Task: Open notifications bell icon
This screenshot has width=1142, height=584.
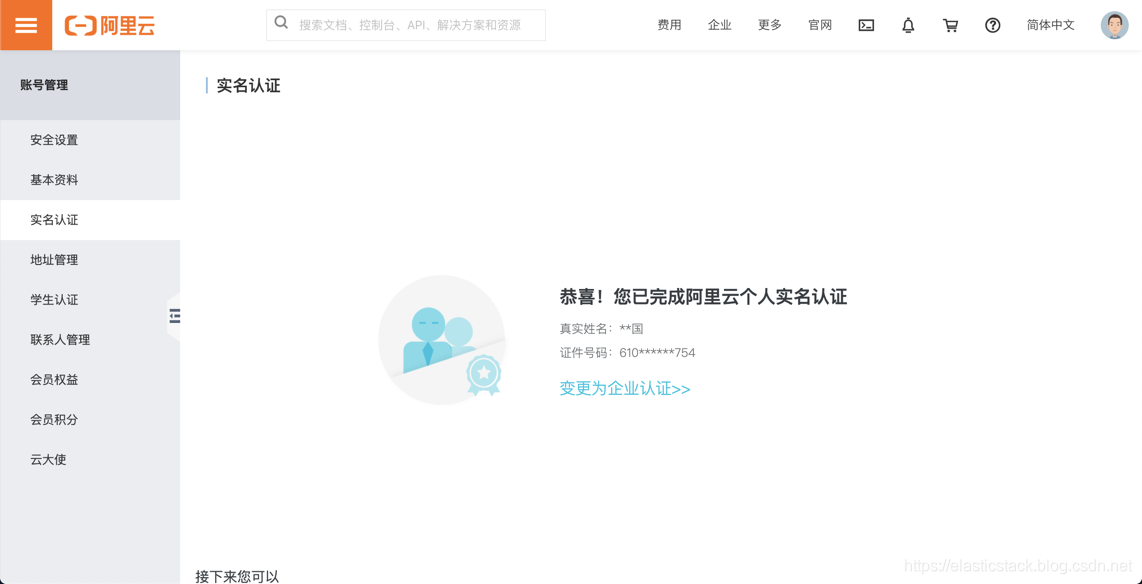Action: 908,25
